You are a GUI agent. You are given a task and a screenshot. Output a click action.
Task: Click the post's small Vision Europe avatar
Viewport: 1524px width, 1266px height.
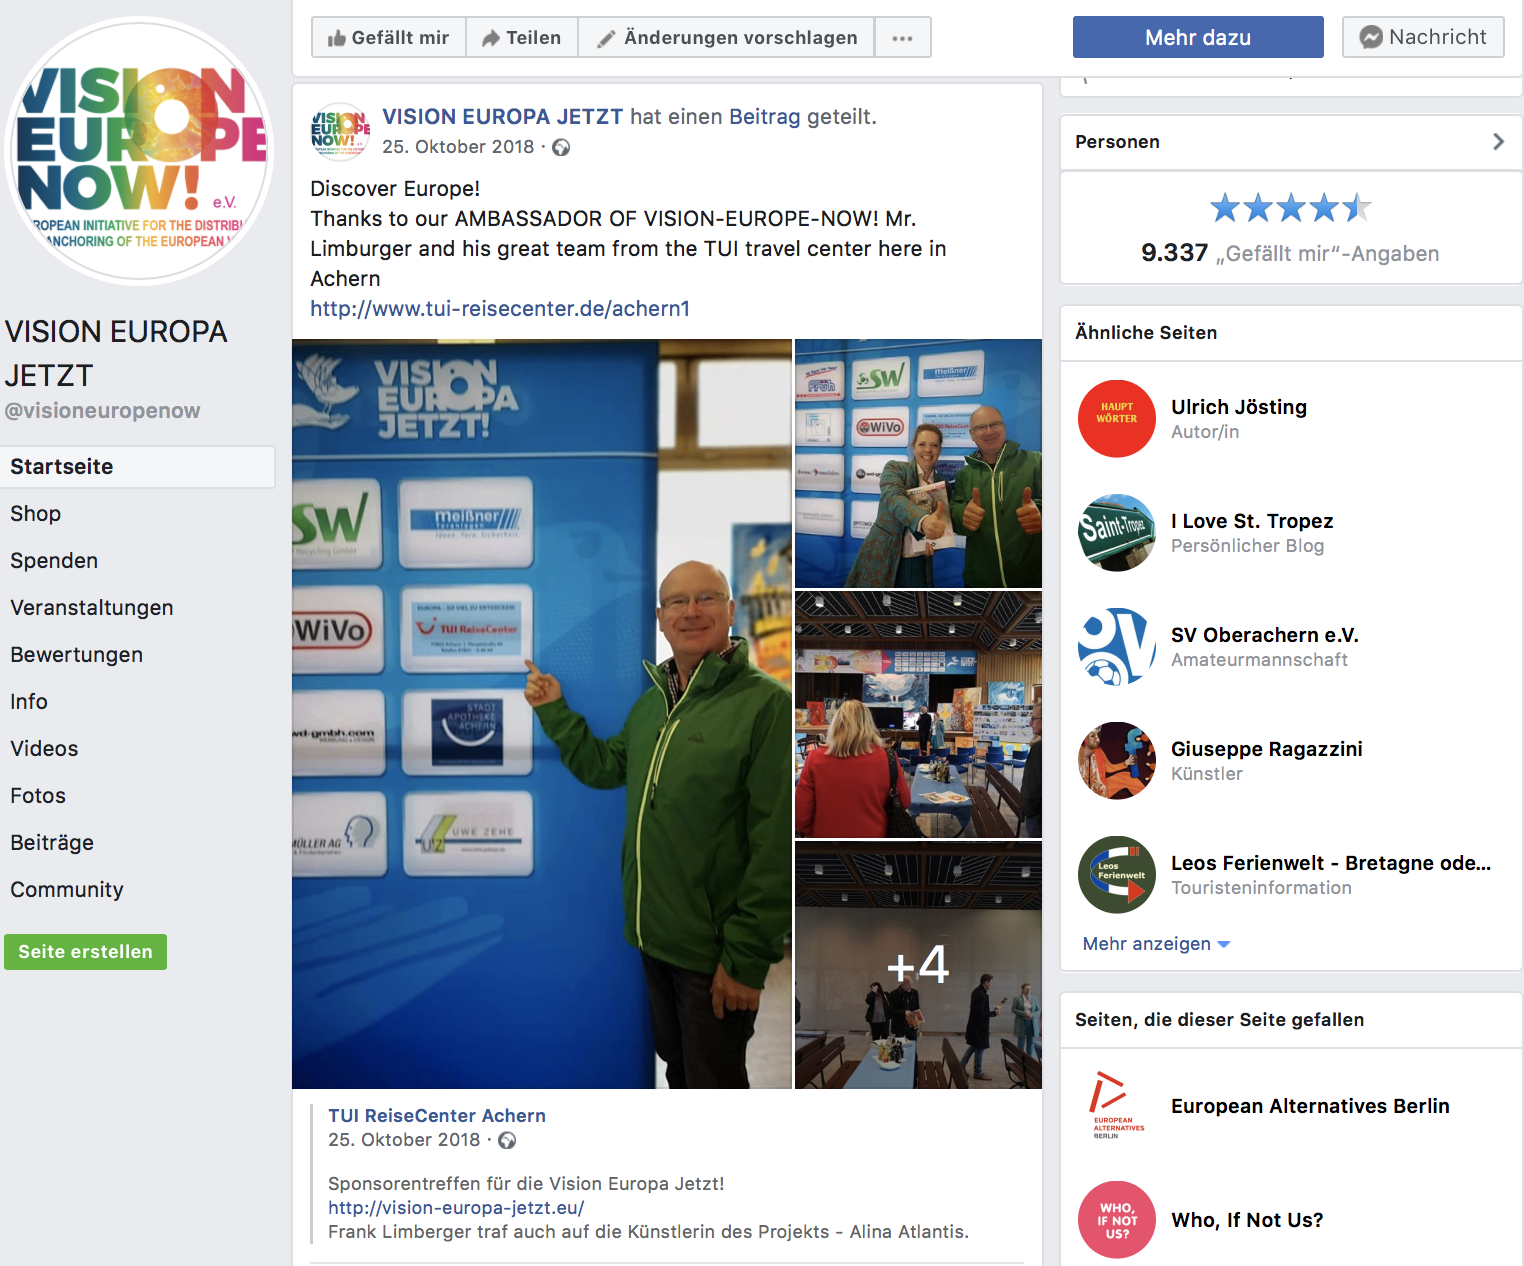coord(340,131)
